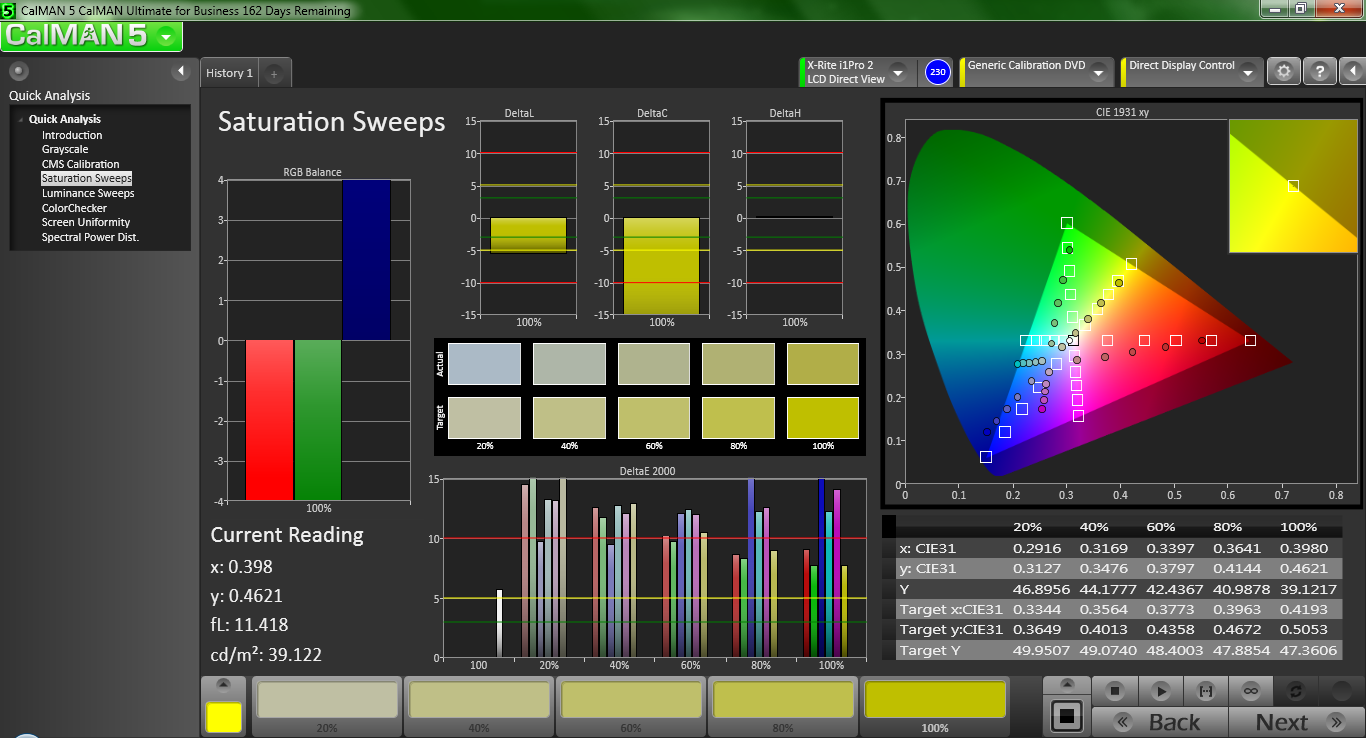
Task: Collapse the left Quick Analysis sidebar arrow
Action: [181, 71]
